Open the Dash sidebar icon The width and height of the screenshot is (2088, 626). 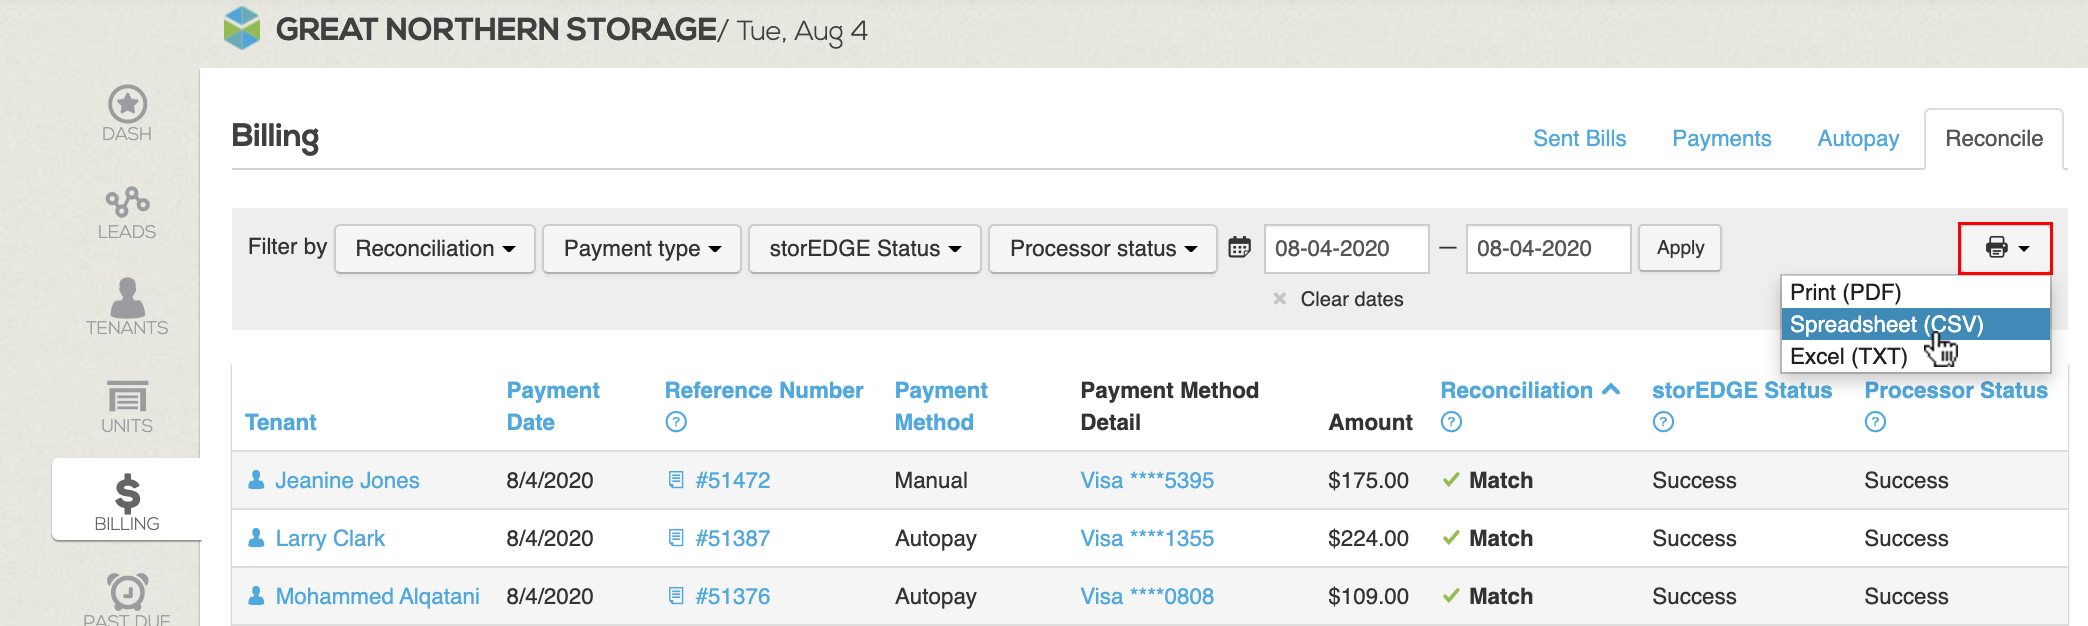(127, 106)
